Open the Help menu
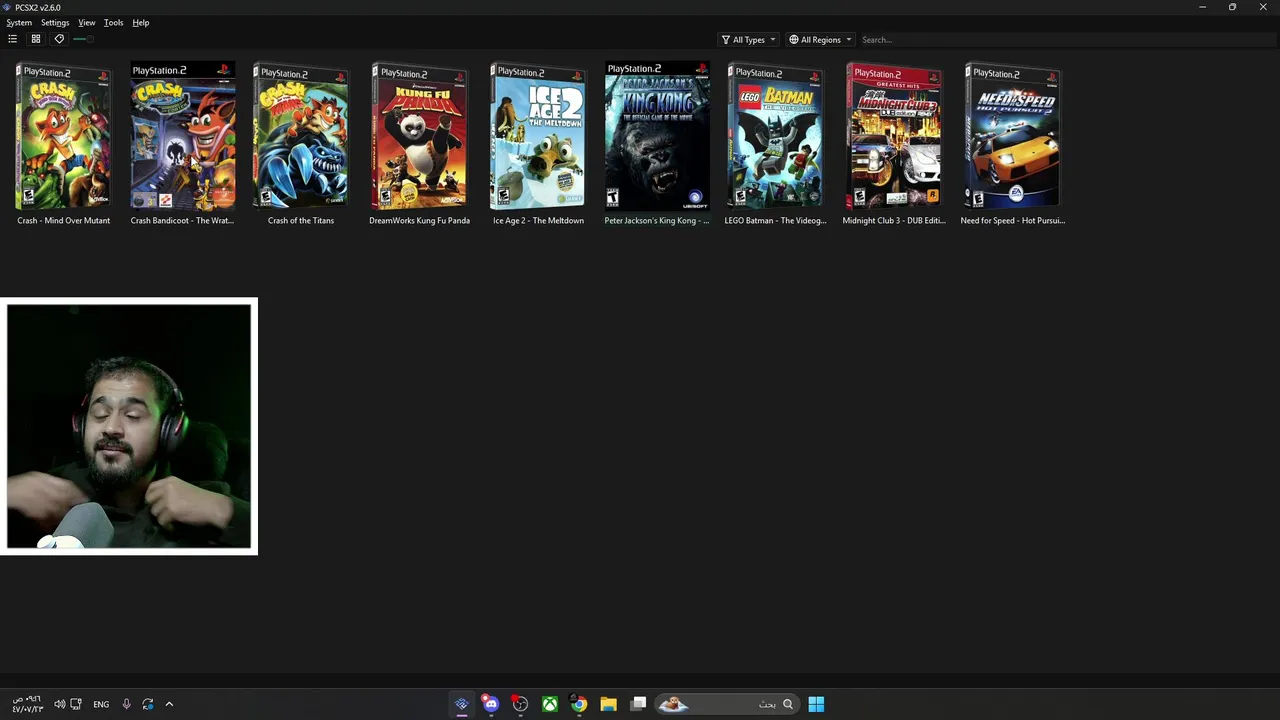Screen dimensions: 1280x720 click(x=141, y=23)
